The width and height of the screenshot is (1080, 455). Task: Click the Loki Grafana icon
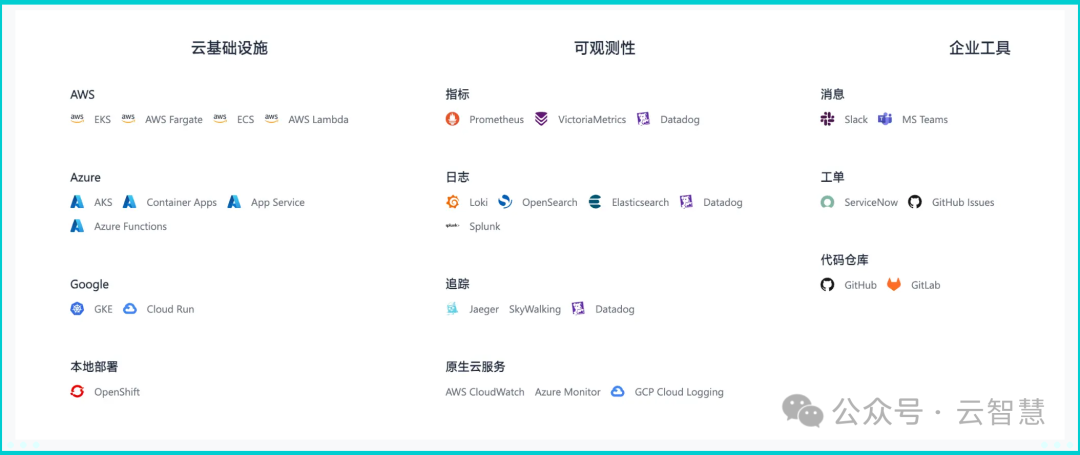453,202
